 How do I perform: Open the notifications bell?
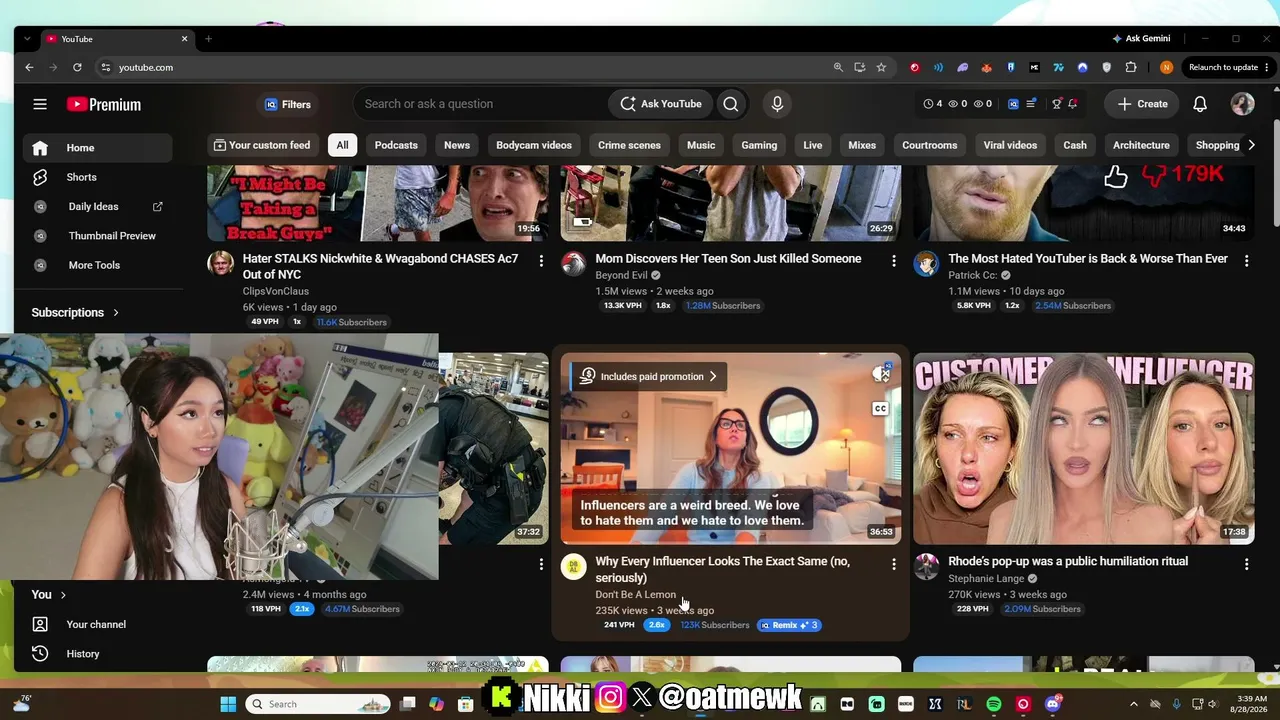pyautogui.click(x=1200, y=104)
